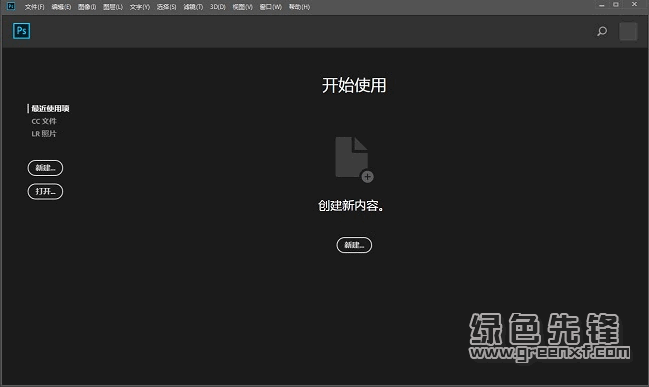
Task: Open the 图像(I) menu
Action: click(x=87, y=7)
